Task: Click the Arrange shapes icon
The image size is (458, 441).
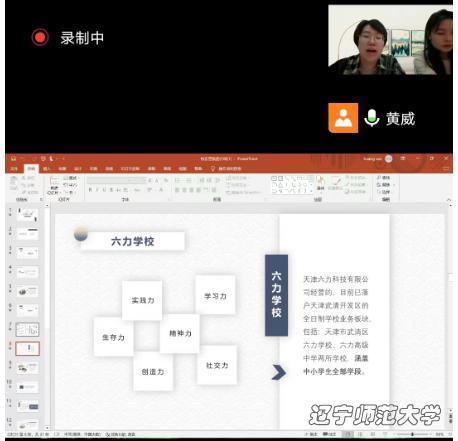Action: click(x=320, y=183)
